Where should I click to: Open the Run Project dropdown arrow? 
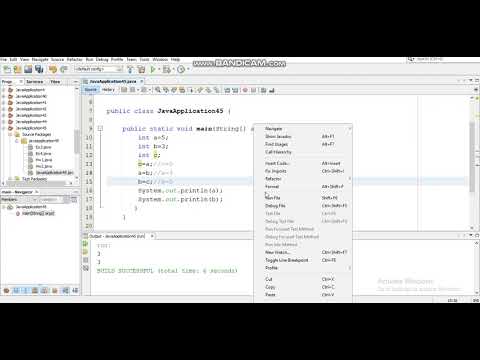click(x=159, y=69)
